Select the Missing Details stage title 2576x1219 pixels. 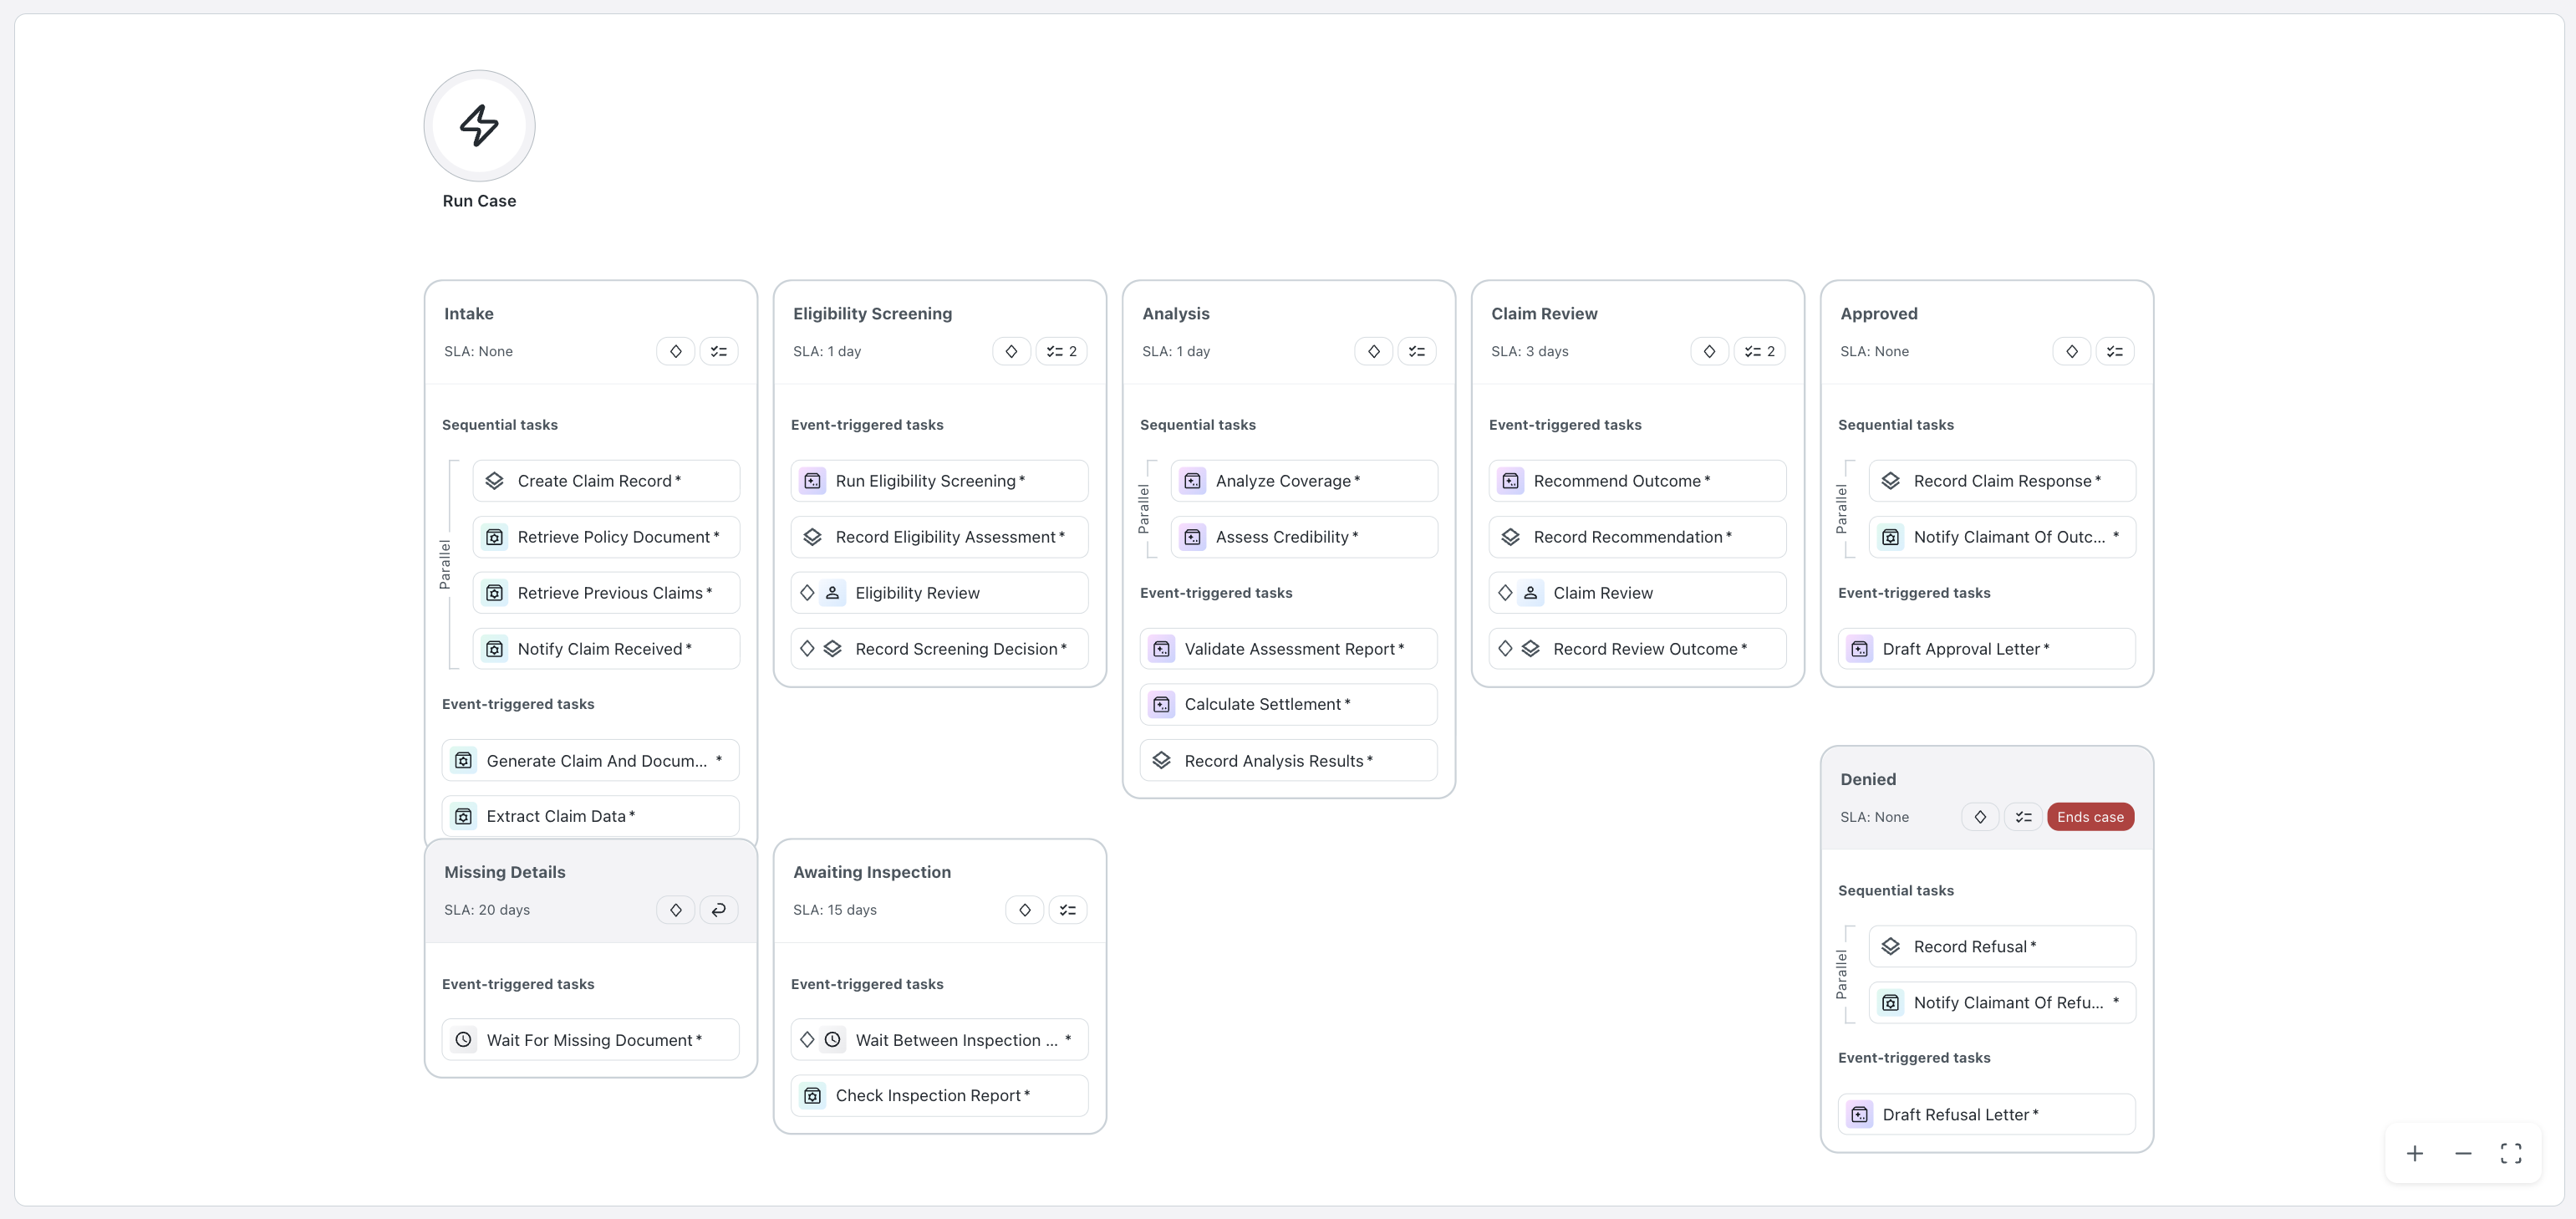pyautogui.click(x=505, y=872)
